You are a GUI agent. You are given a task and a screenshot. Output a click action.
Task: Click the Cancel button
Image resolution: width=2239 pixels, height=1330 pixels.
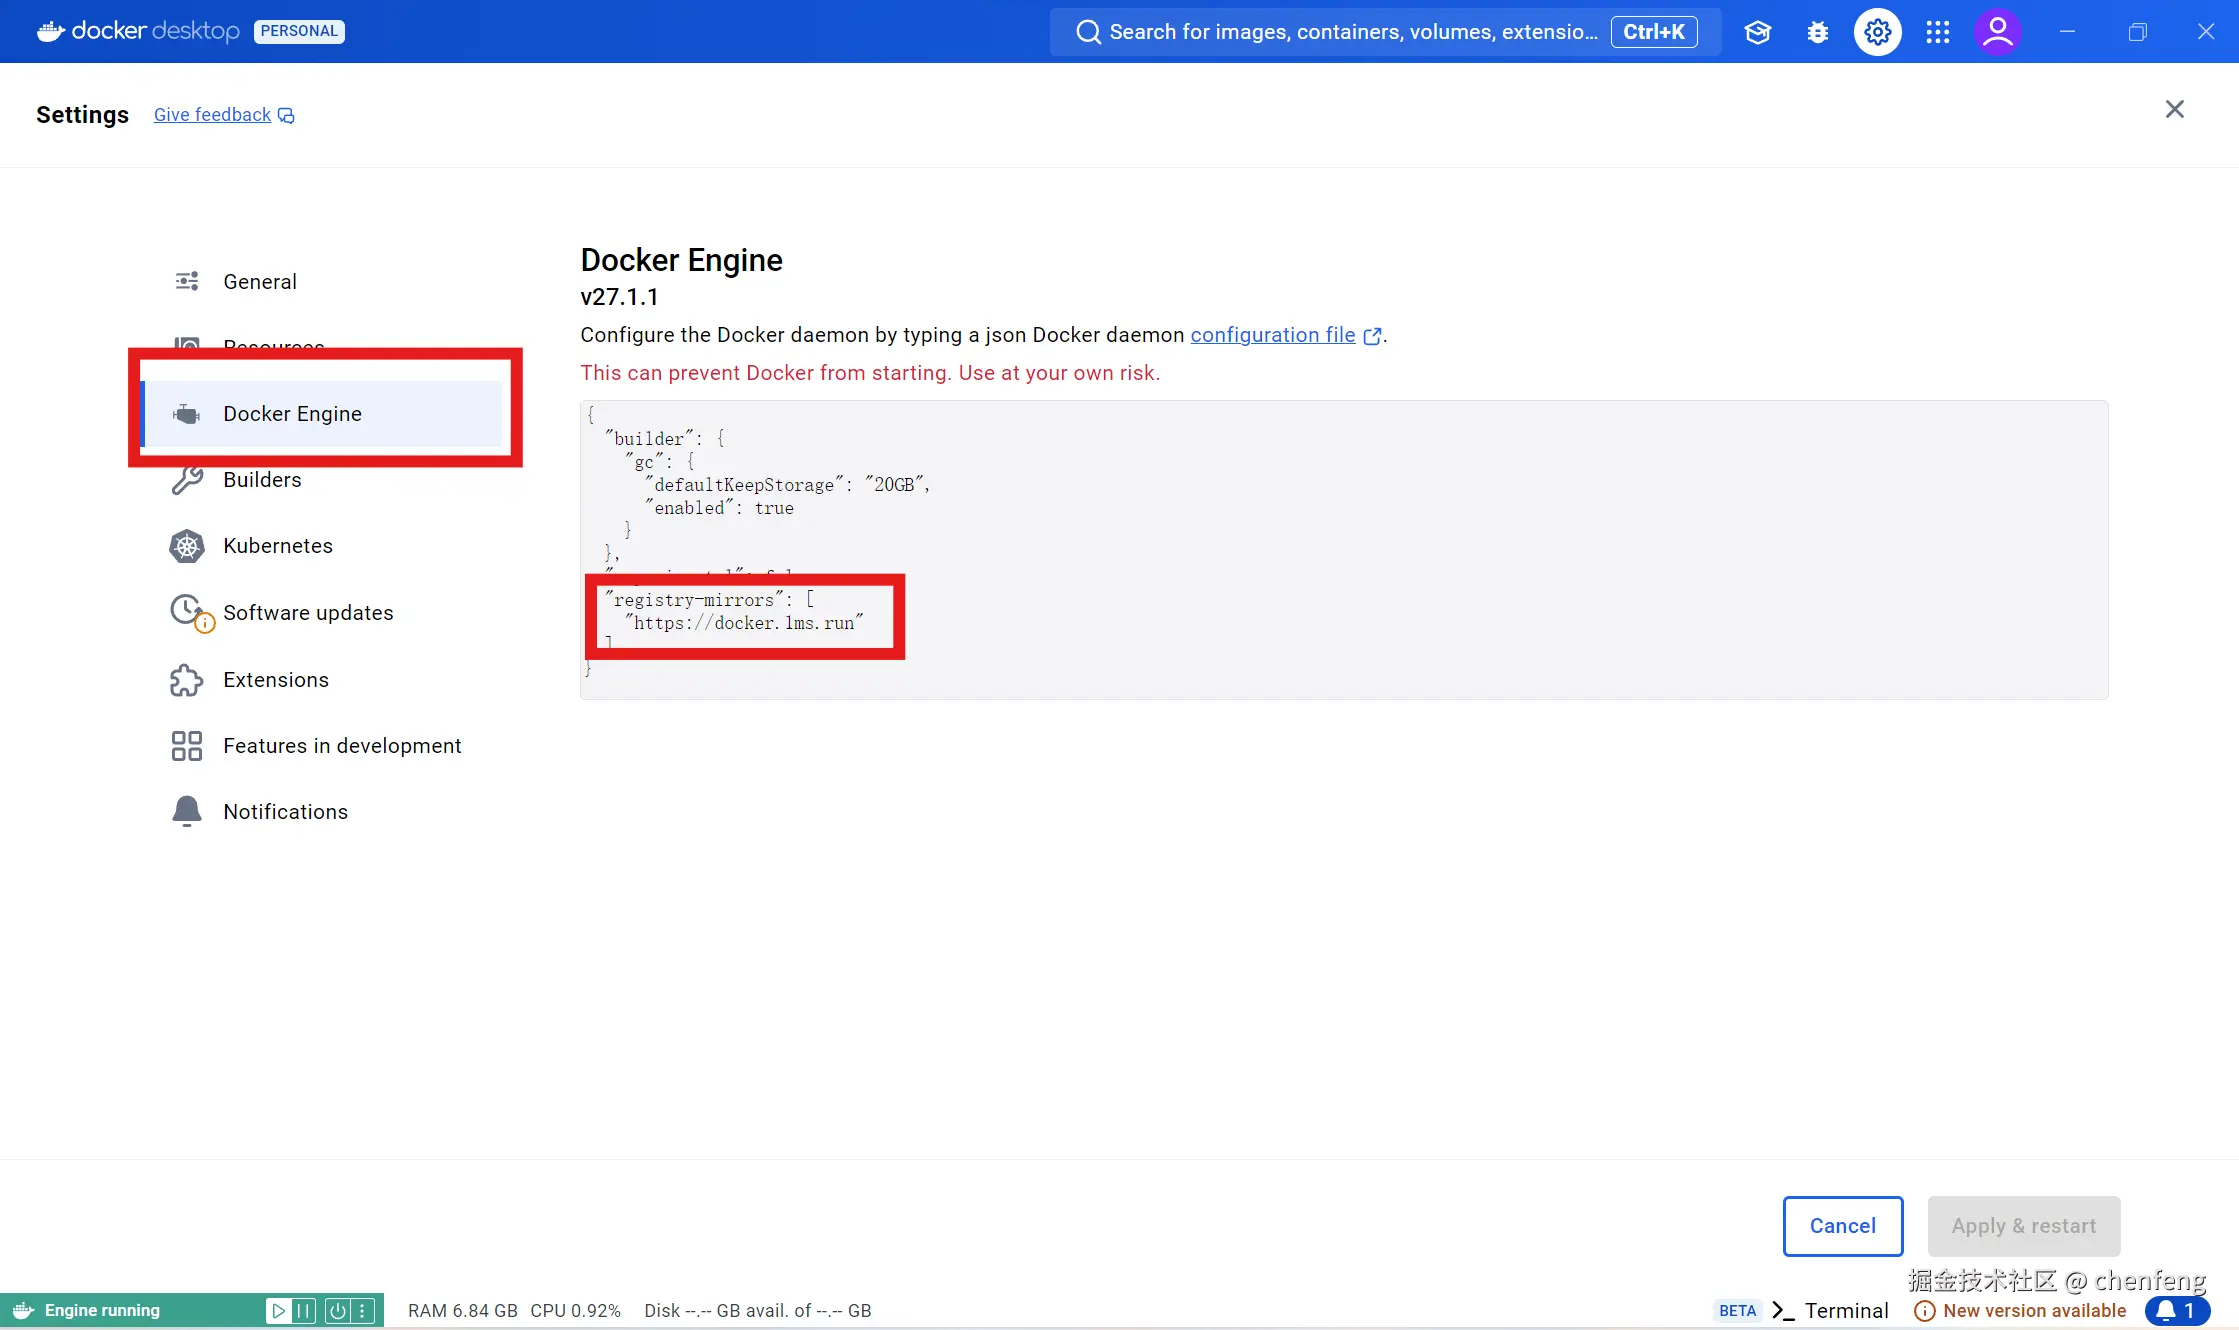[x=1842, y=1226]
